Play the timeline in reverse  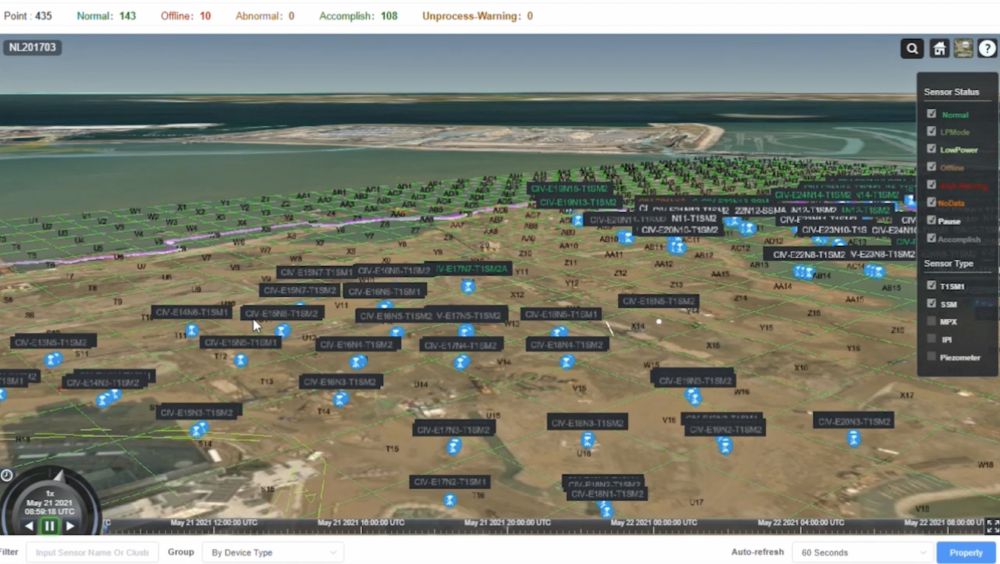29,526
